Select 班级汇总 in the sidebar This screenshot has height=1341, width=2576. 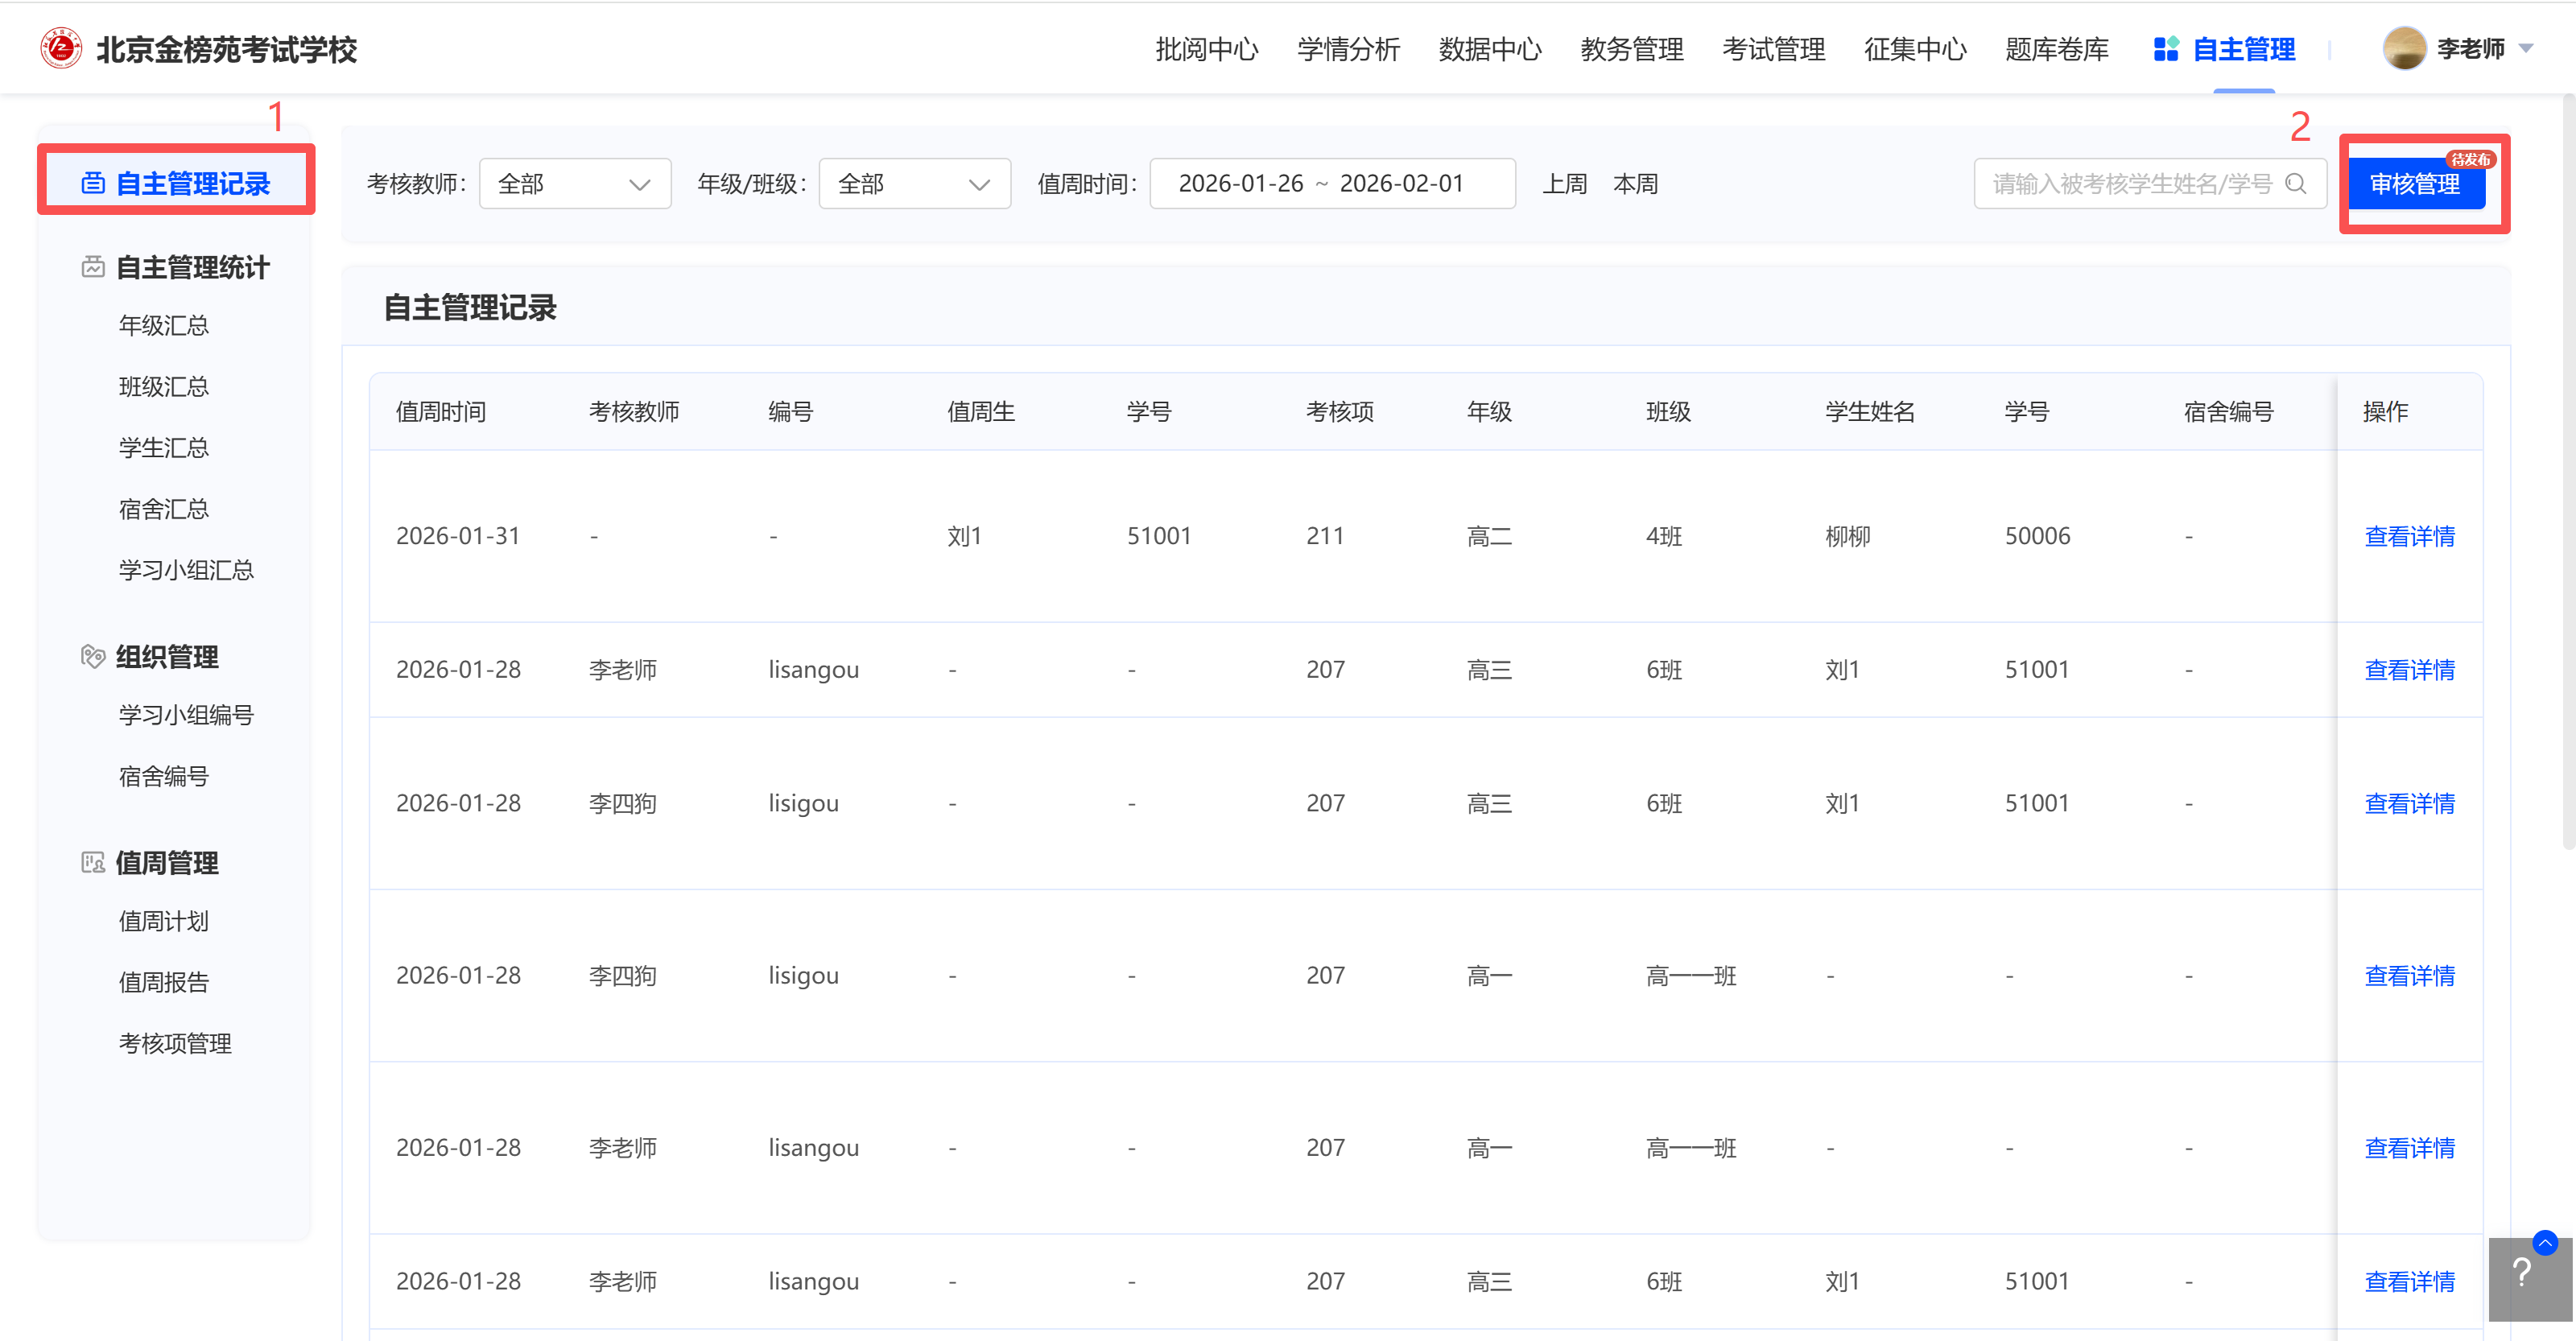pos(164,386)
